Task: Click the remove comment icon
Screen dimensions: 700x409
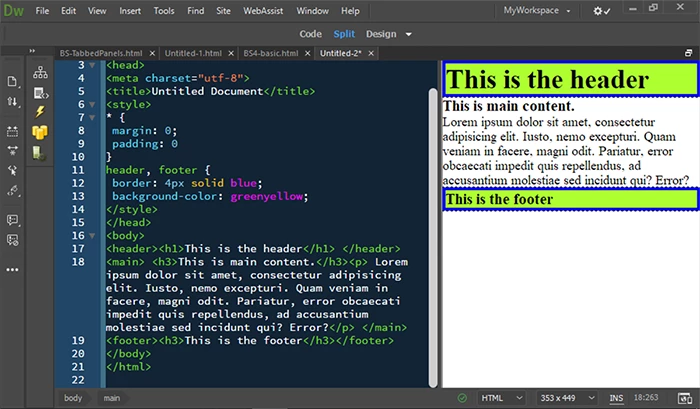Action: (x=12, y=240)
